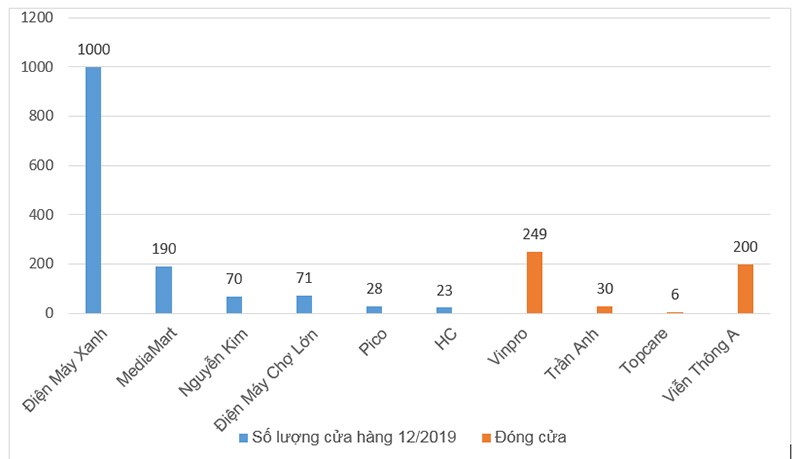Select the Điện Máy Xanh blue bar
Image resolution: width=800 pixels, height=459 pixels.
[93, 190]
